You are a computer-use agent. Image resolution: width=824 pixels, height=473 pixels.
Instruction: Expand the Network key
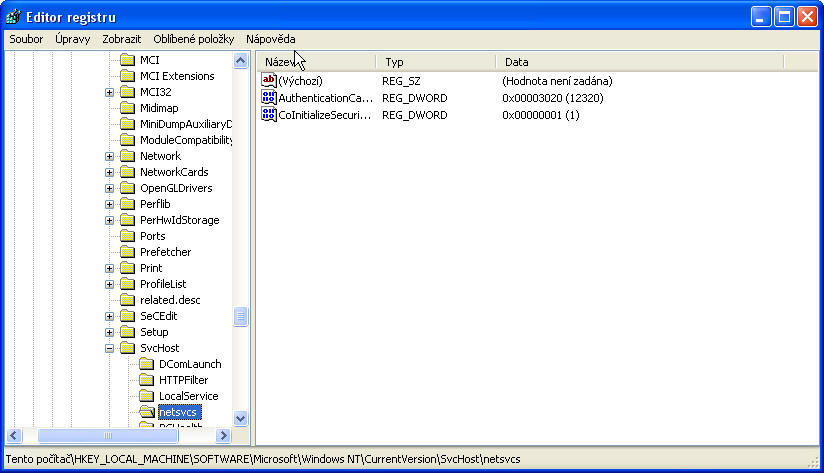pos(109,157)
